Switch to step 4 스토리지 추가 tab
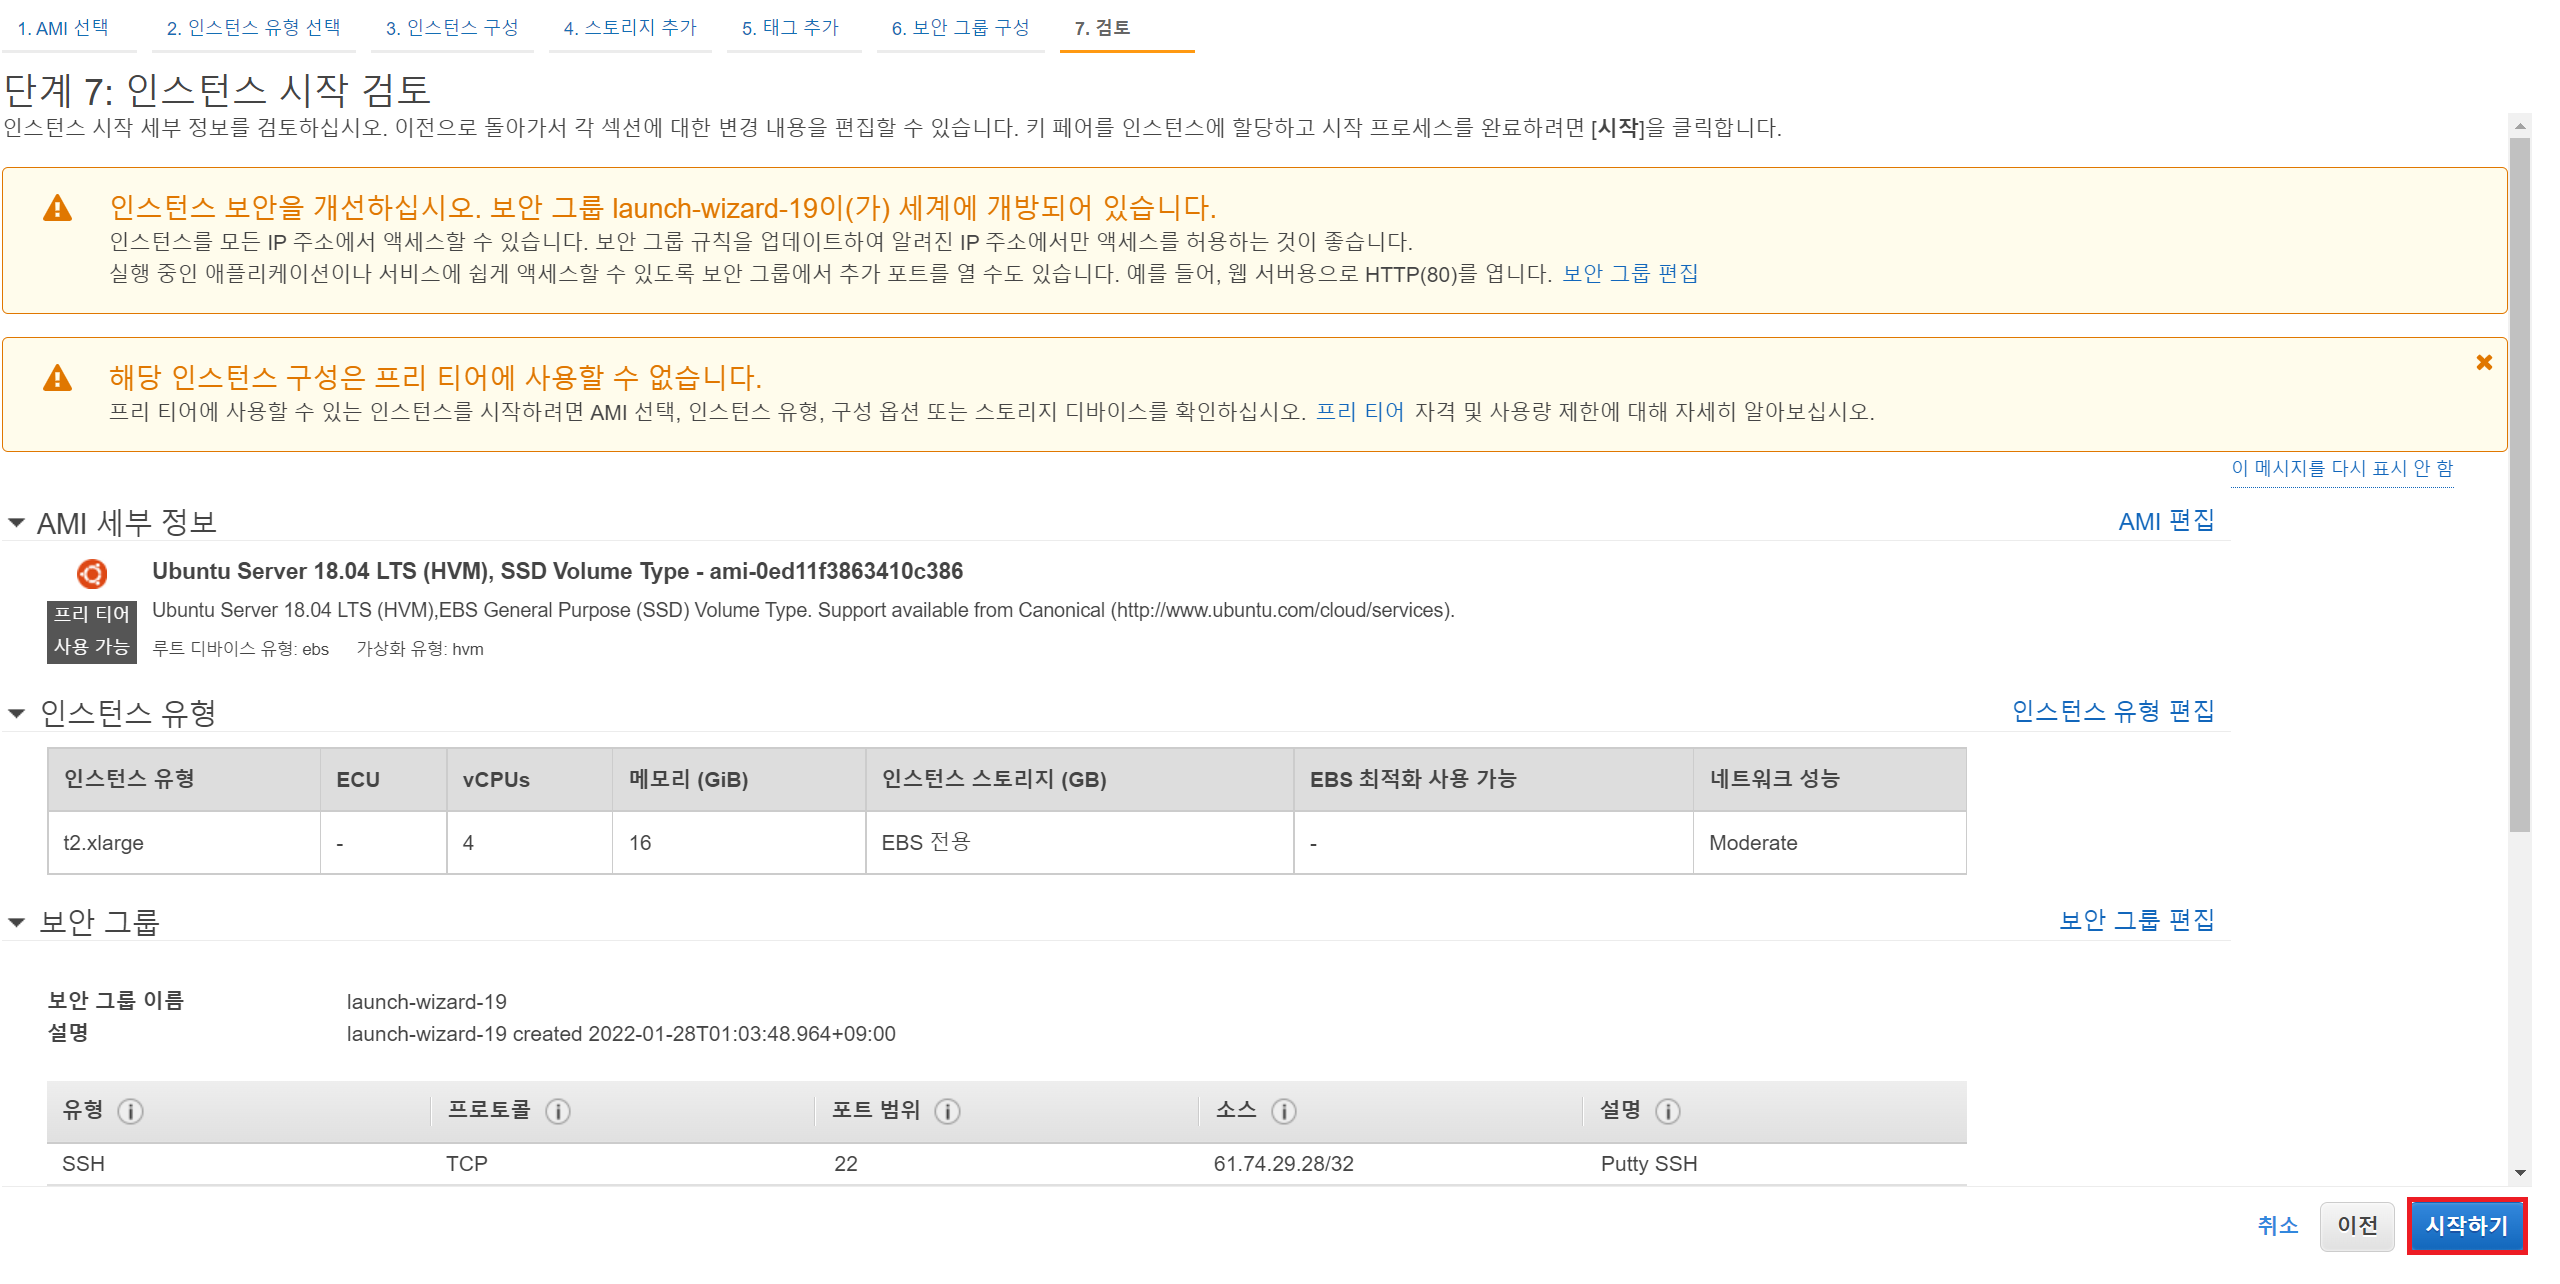Image resolution: width=2560 pixels, height=1284 pixels. [x=630, y=28]
